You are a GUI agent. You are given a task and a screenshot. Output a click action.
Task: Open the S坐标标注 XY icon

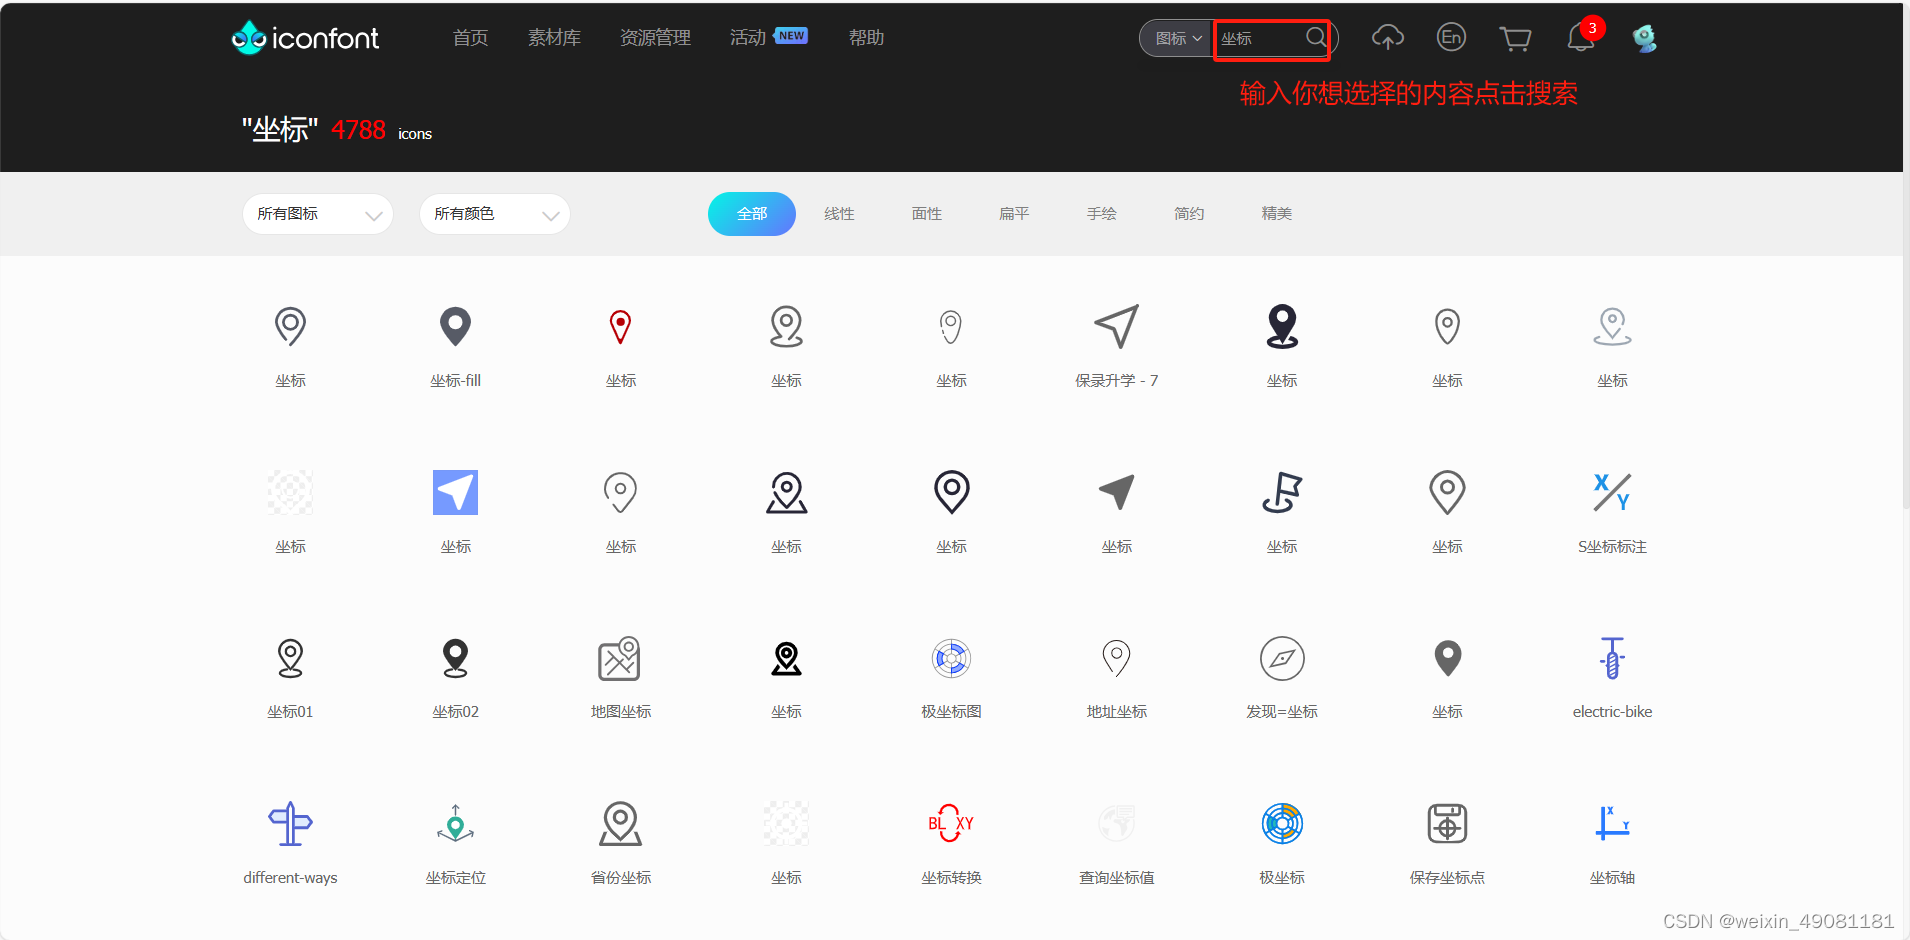1611,492
